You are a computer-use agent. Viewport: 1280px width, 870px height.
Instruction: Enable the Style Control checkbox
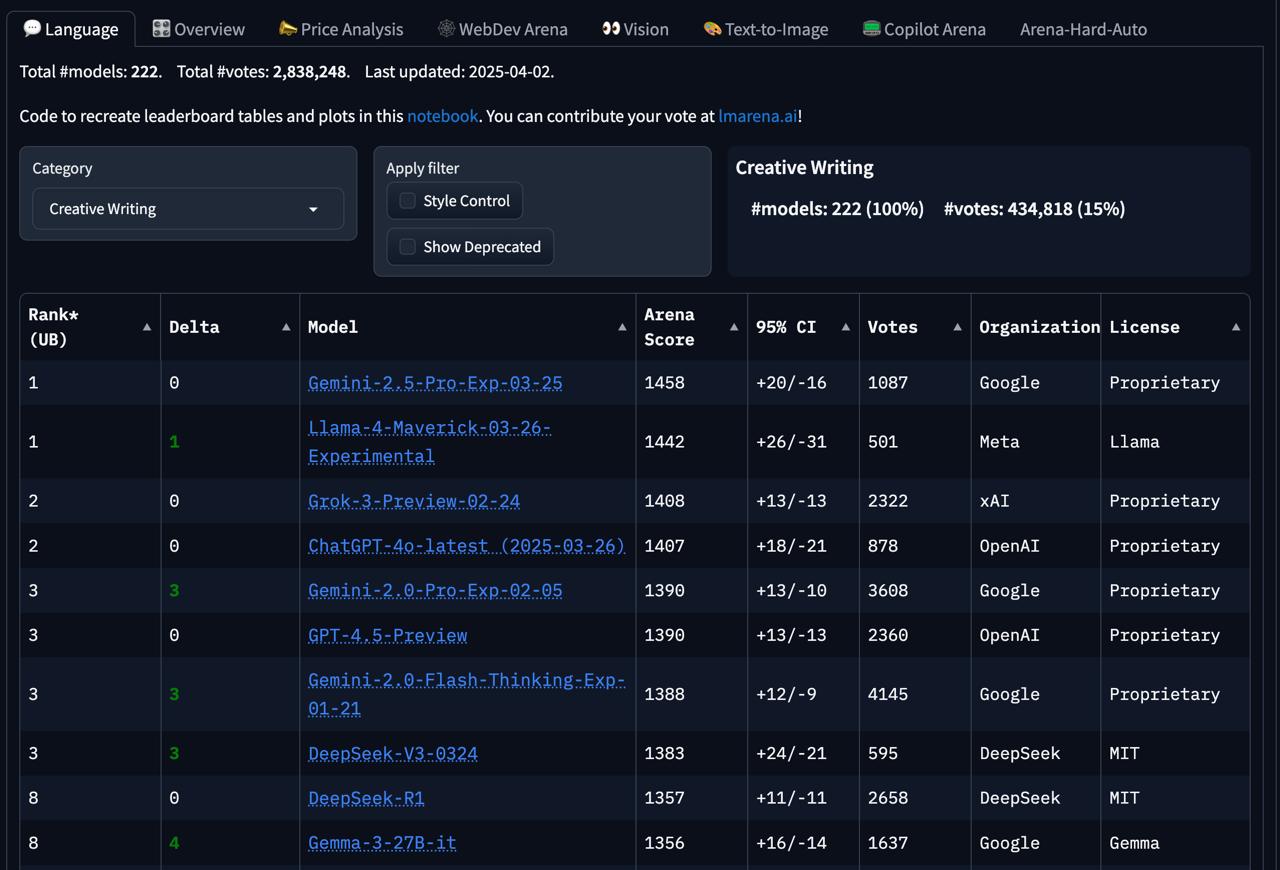(407, 201)
